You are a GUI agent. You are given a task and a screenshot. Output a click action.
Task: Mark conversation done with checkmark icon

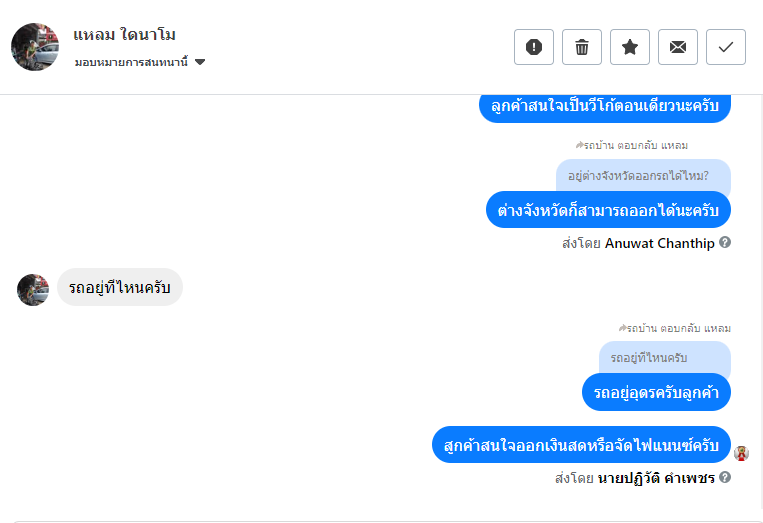coord(726,47)
